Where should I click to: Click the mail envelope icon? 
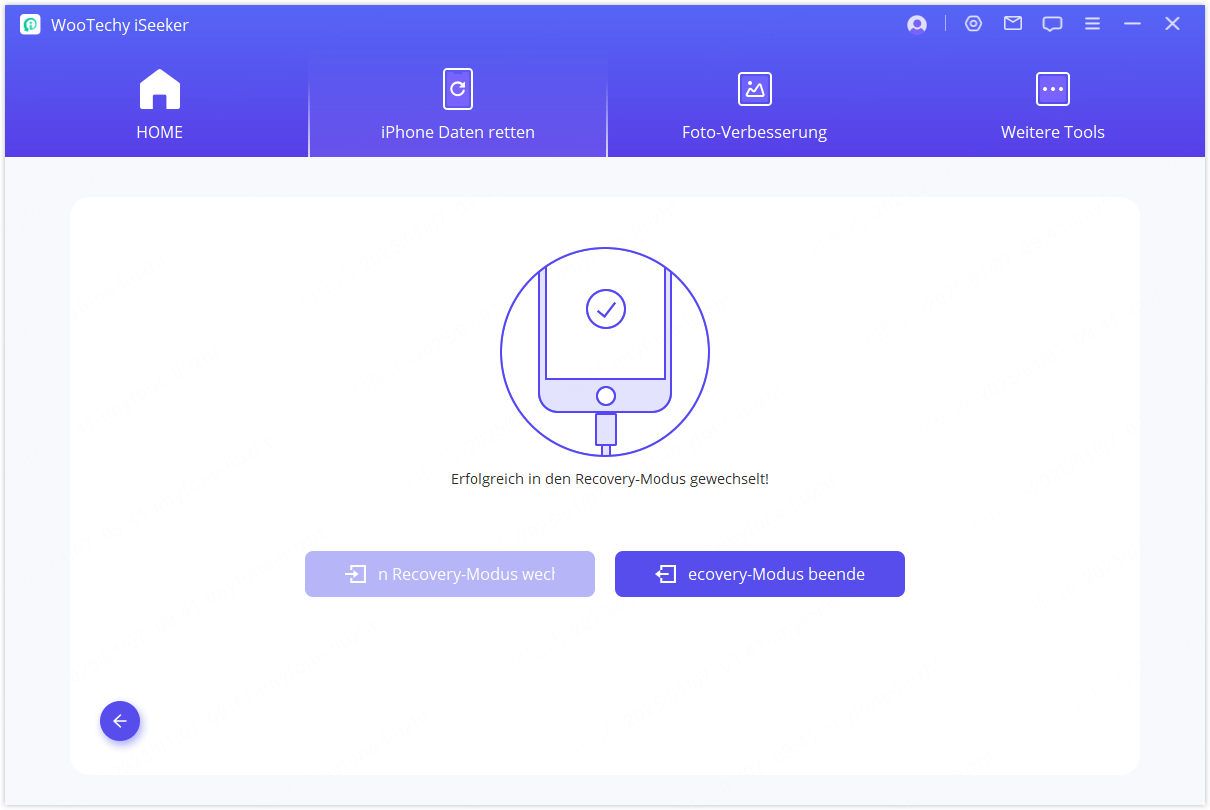click(x=1013, y=24)
